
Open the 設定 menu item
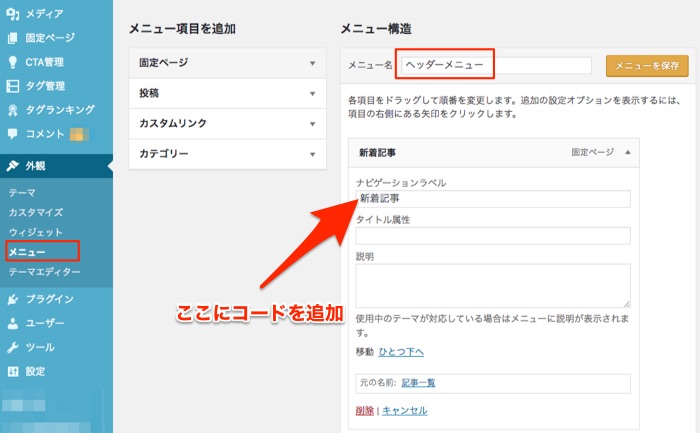pos(35,371)
